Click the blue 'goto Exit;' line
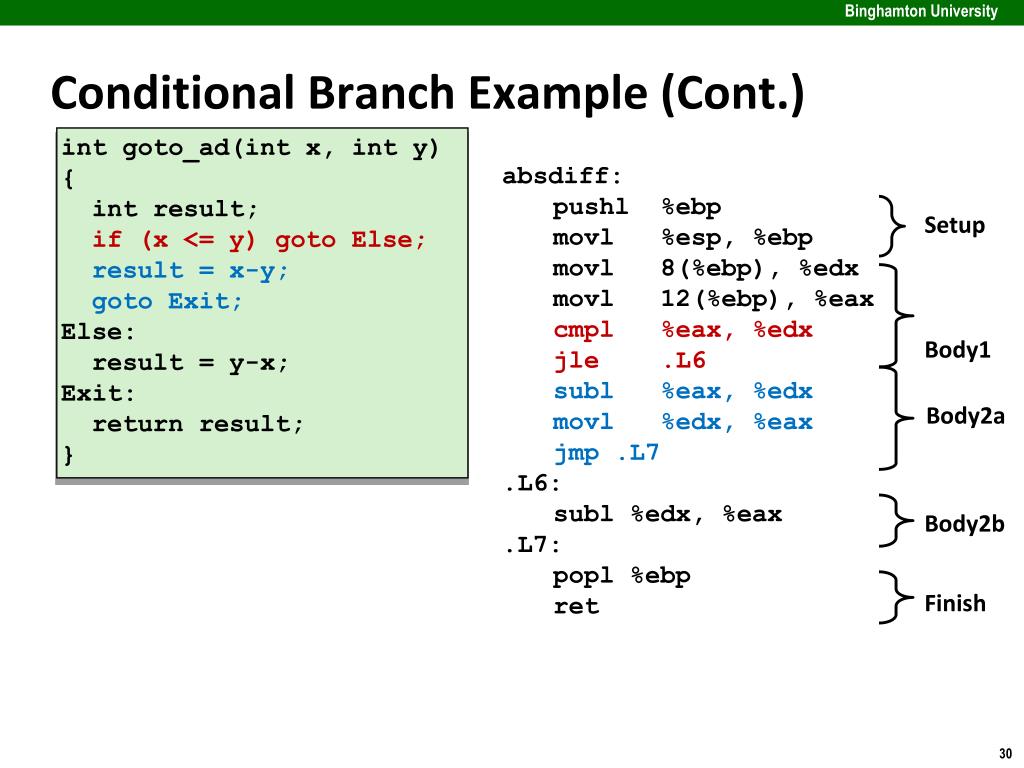 point(167,302)
